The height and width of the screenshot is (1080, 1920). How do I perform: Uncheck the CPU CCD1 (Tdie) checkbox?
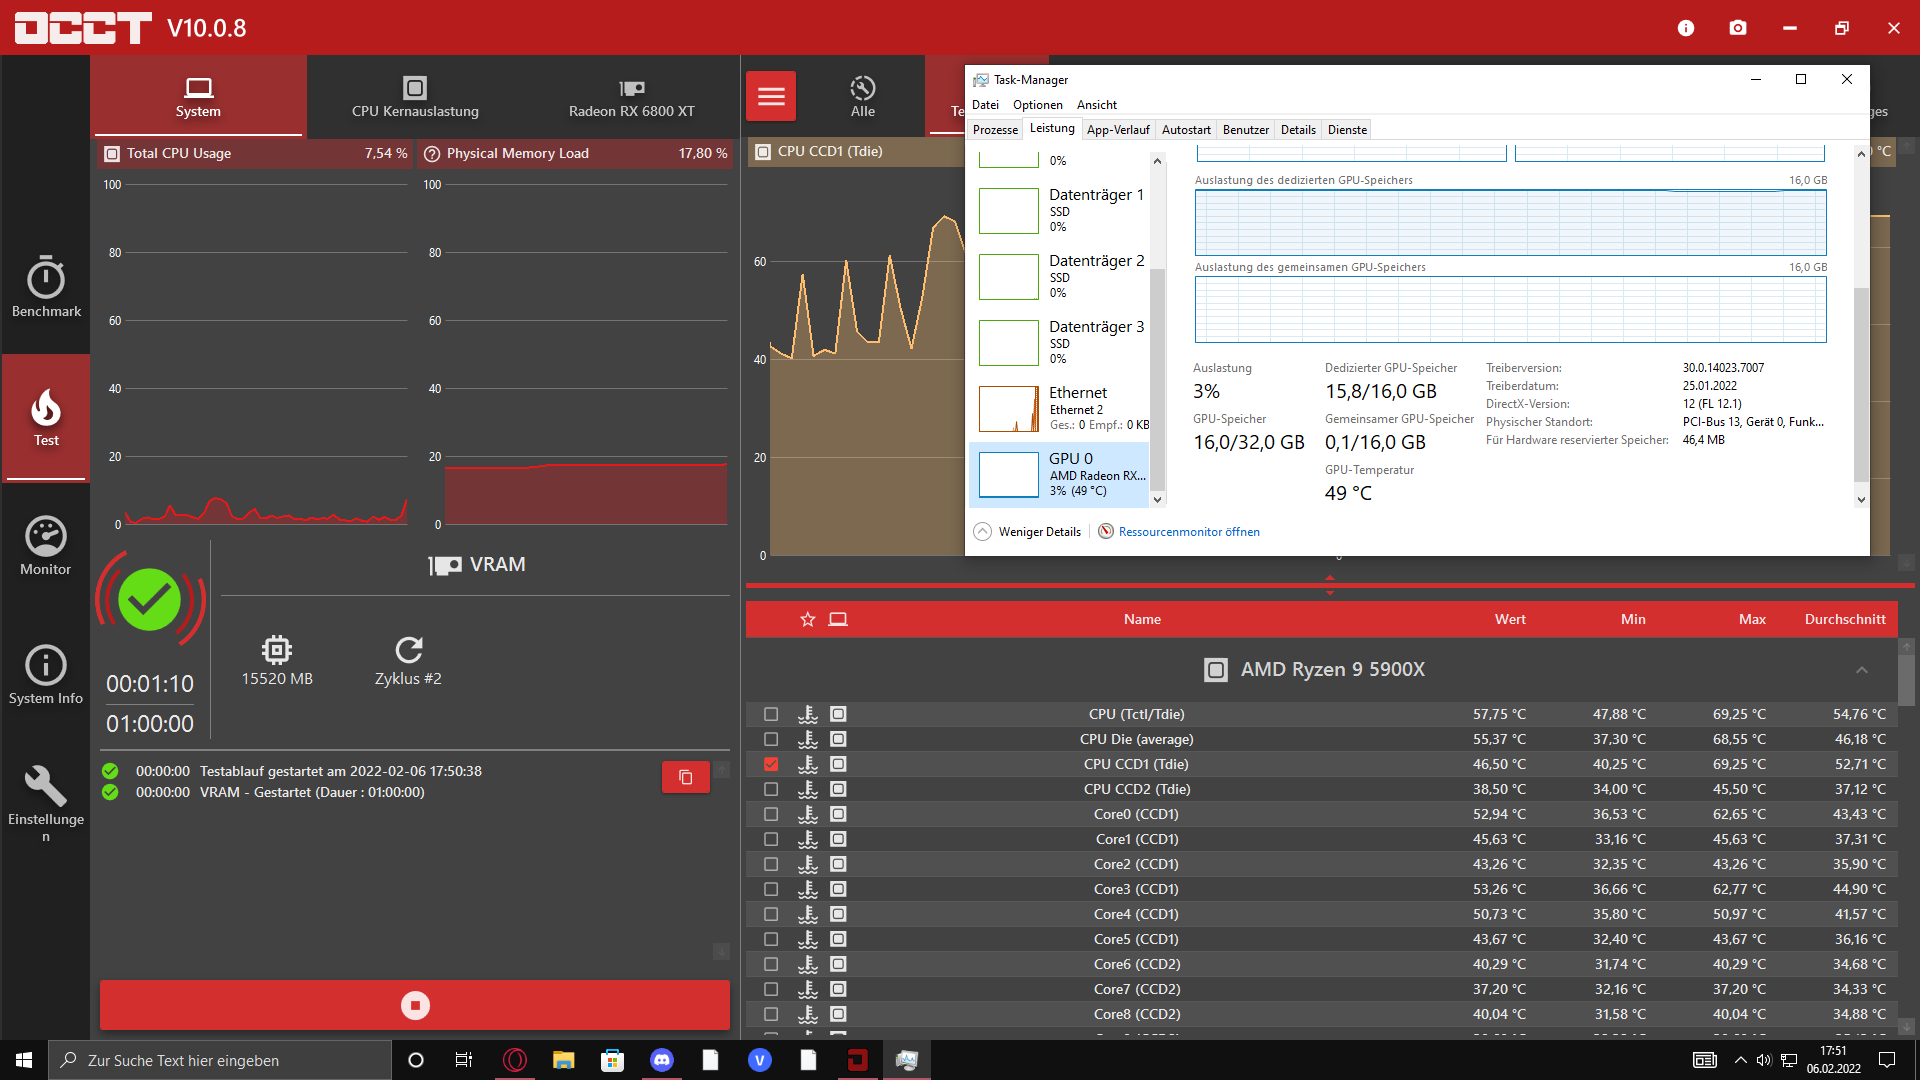[x=771, y=764]
